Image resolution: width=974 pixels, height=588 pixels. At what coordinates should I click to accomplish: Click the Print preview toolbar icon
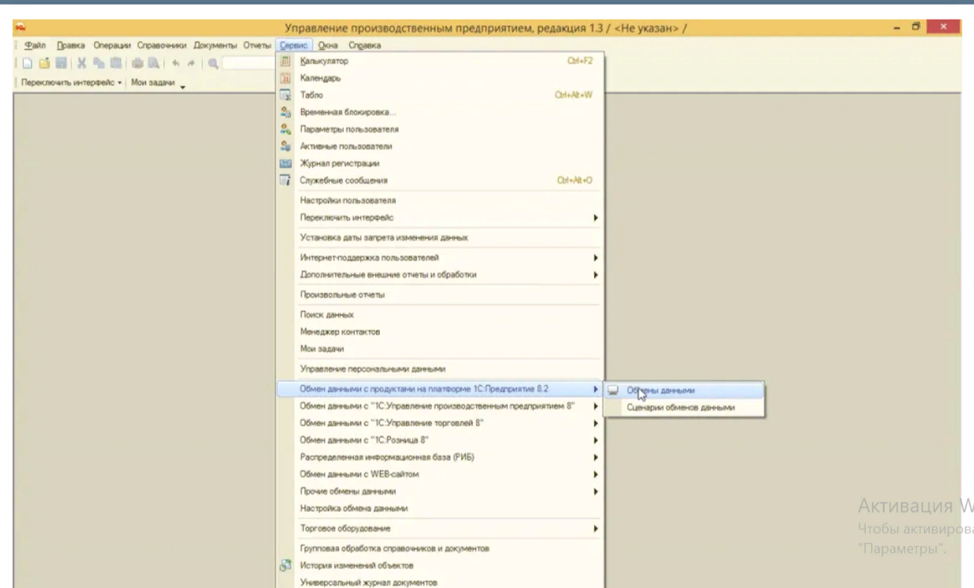tap(153, 63)
